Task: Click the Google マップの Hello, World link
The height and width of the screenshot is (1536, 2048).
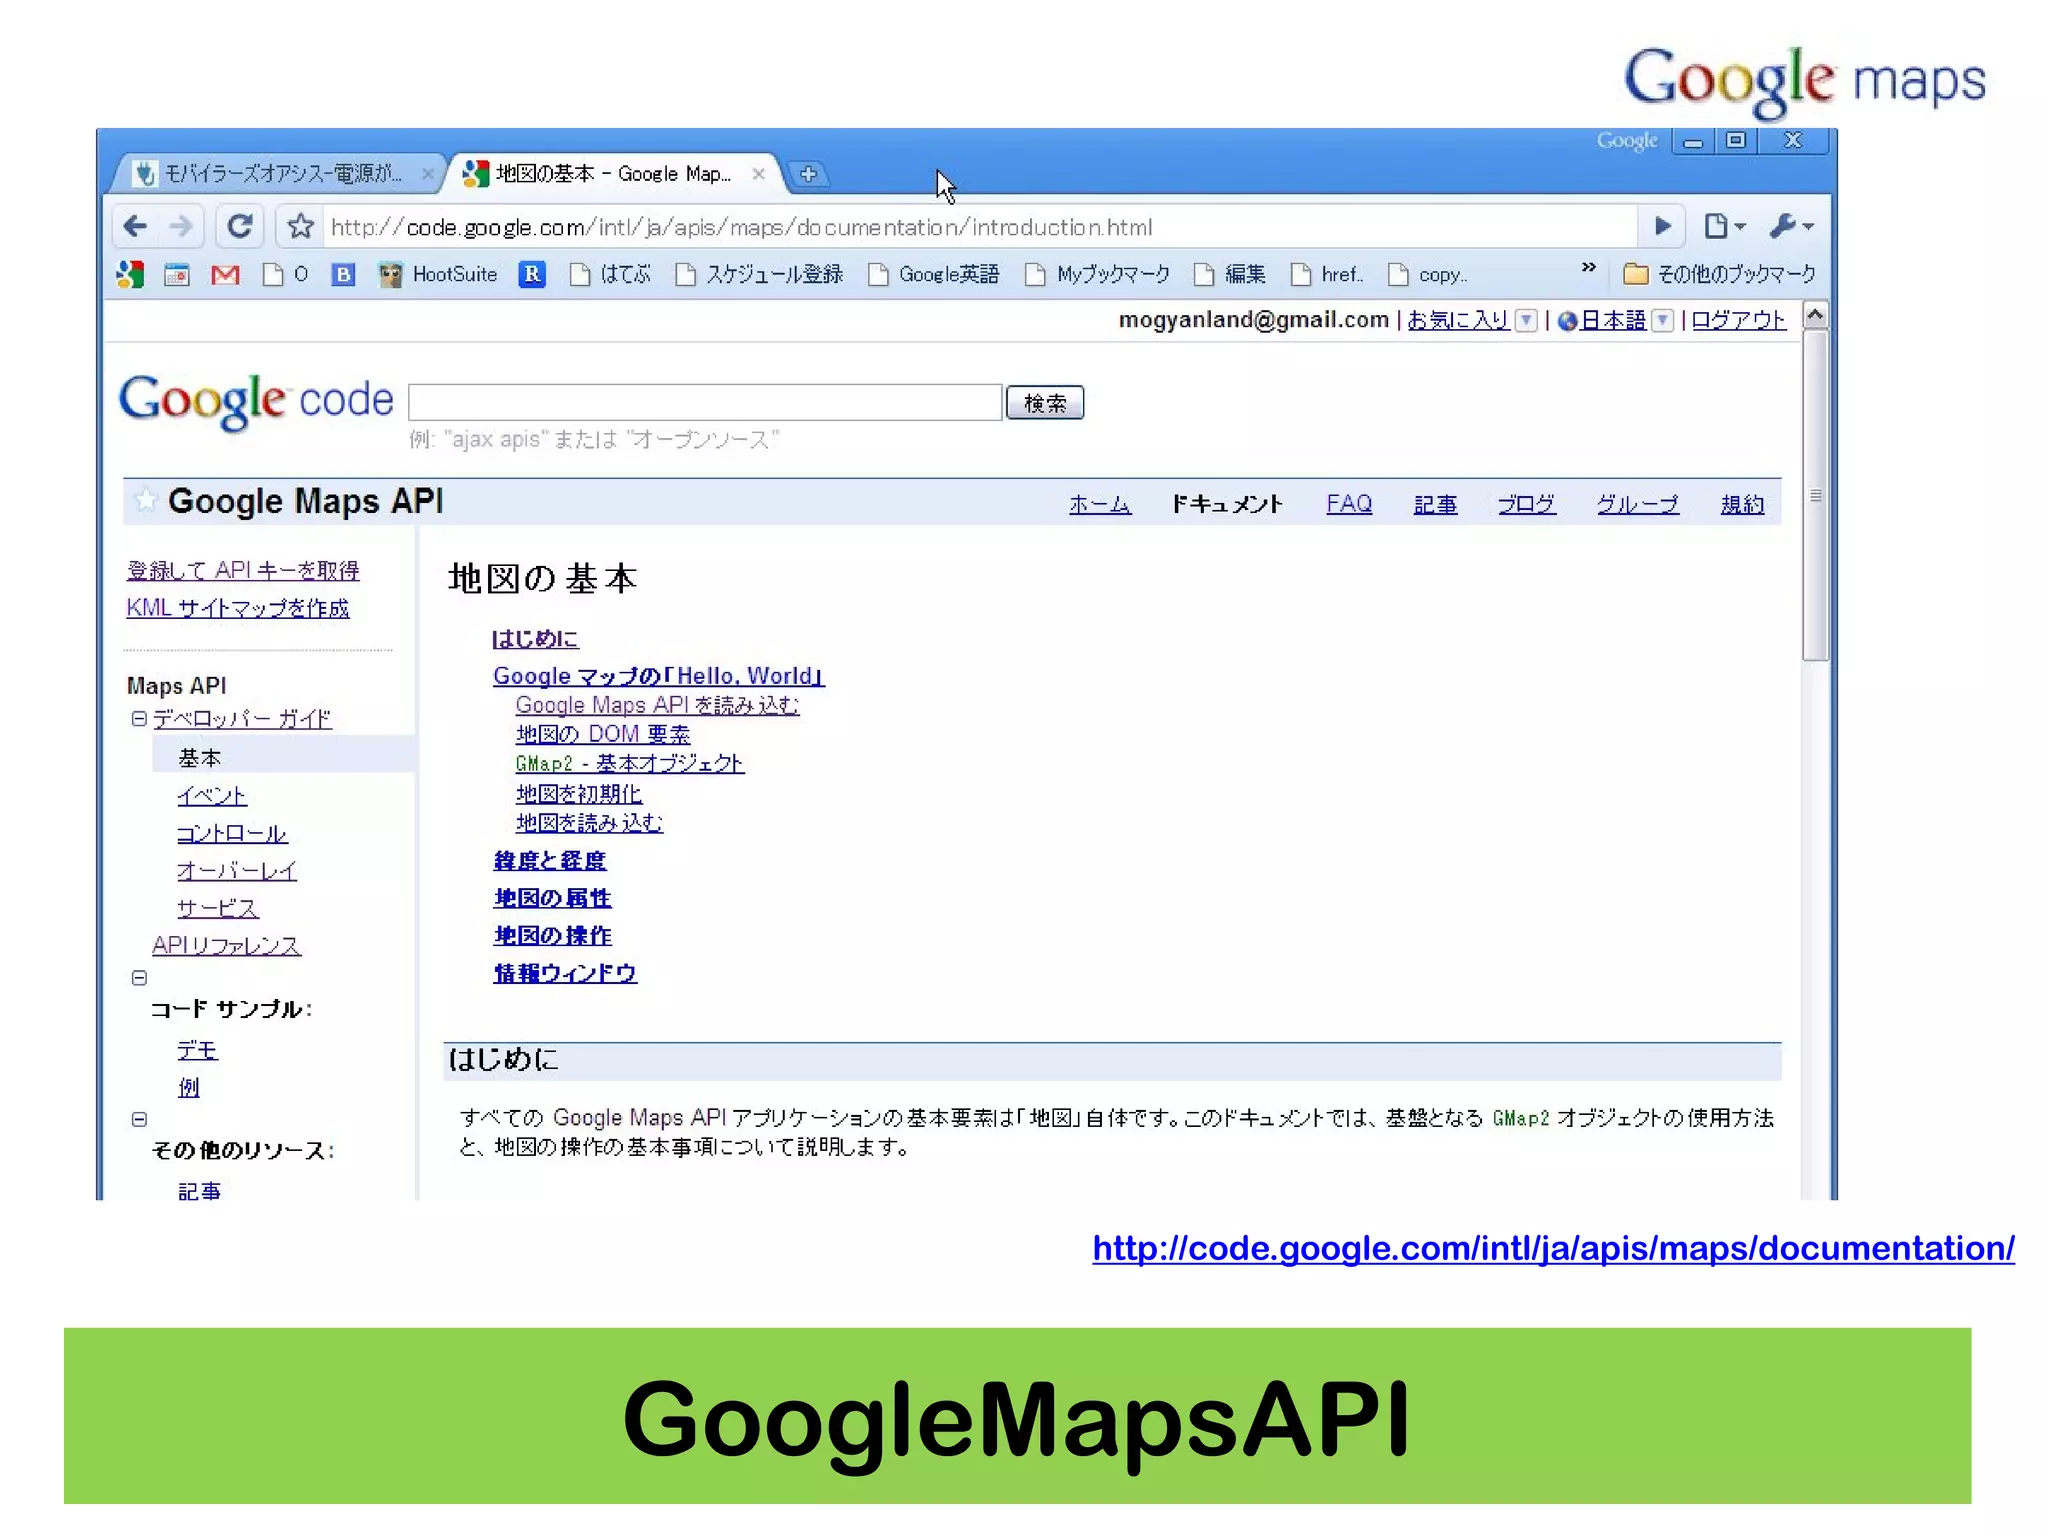Action: point(659,676)
